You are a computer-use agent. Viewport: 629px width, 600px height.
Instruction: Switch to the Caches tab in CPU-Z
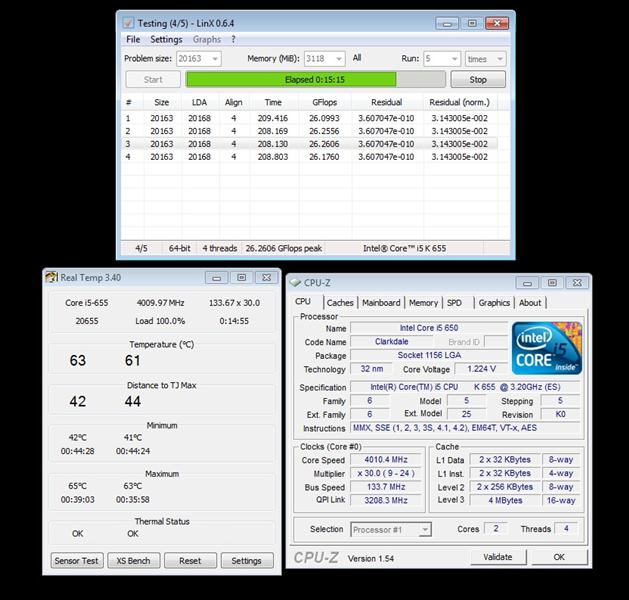(x=340, y=303)
